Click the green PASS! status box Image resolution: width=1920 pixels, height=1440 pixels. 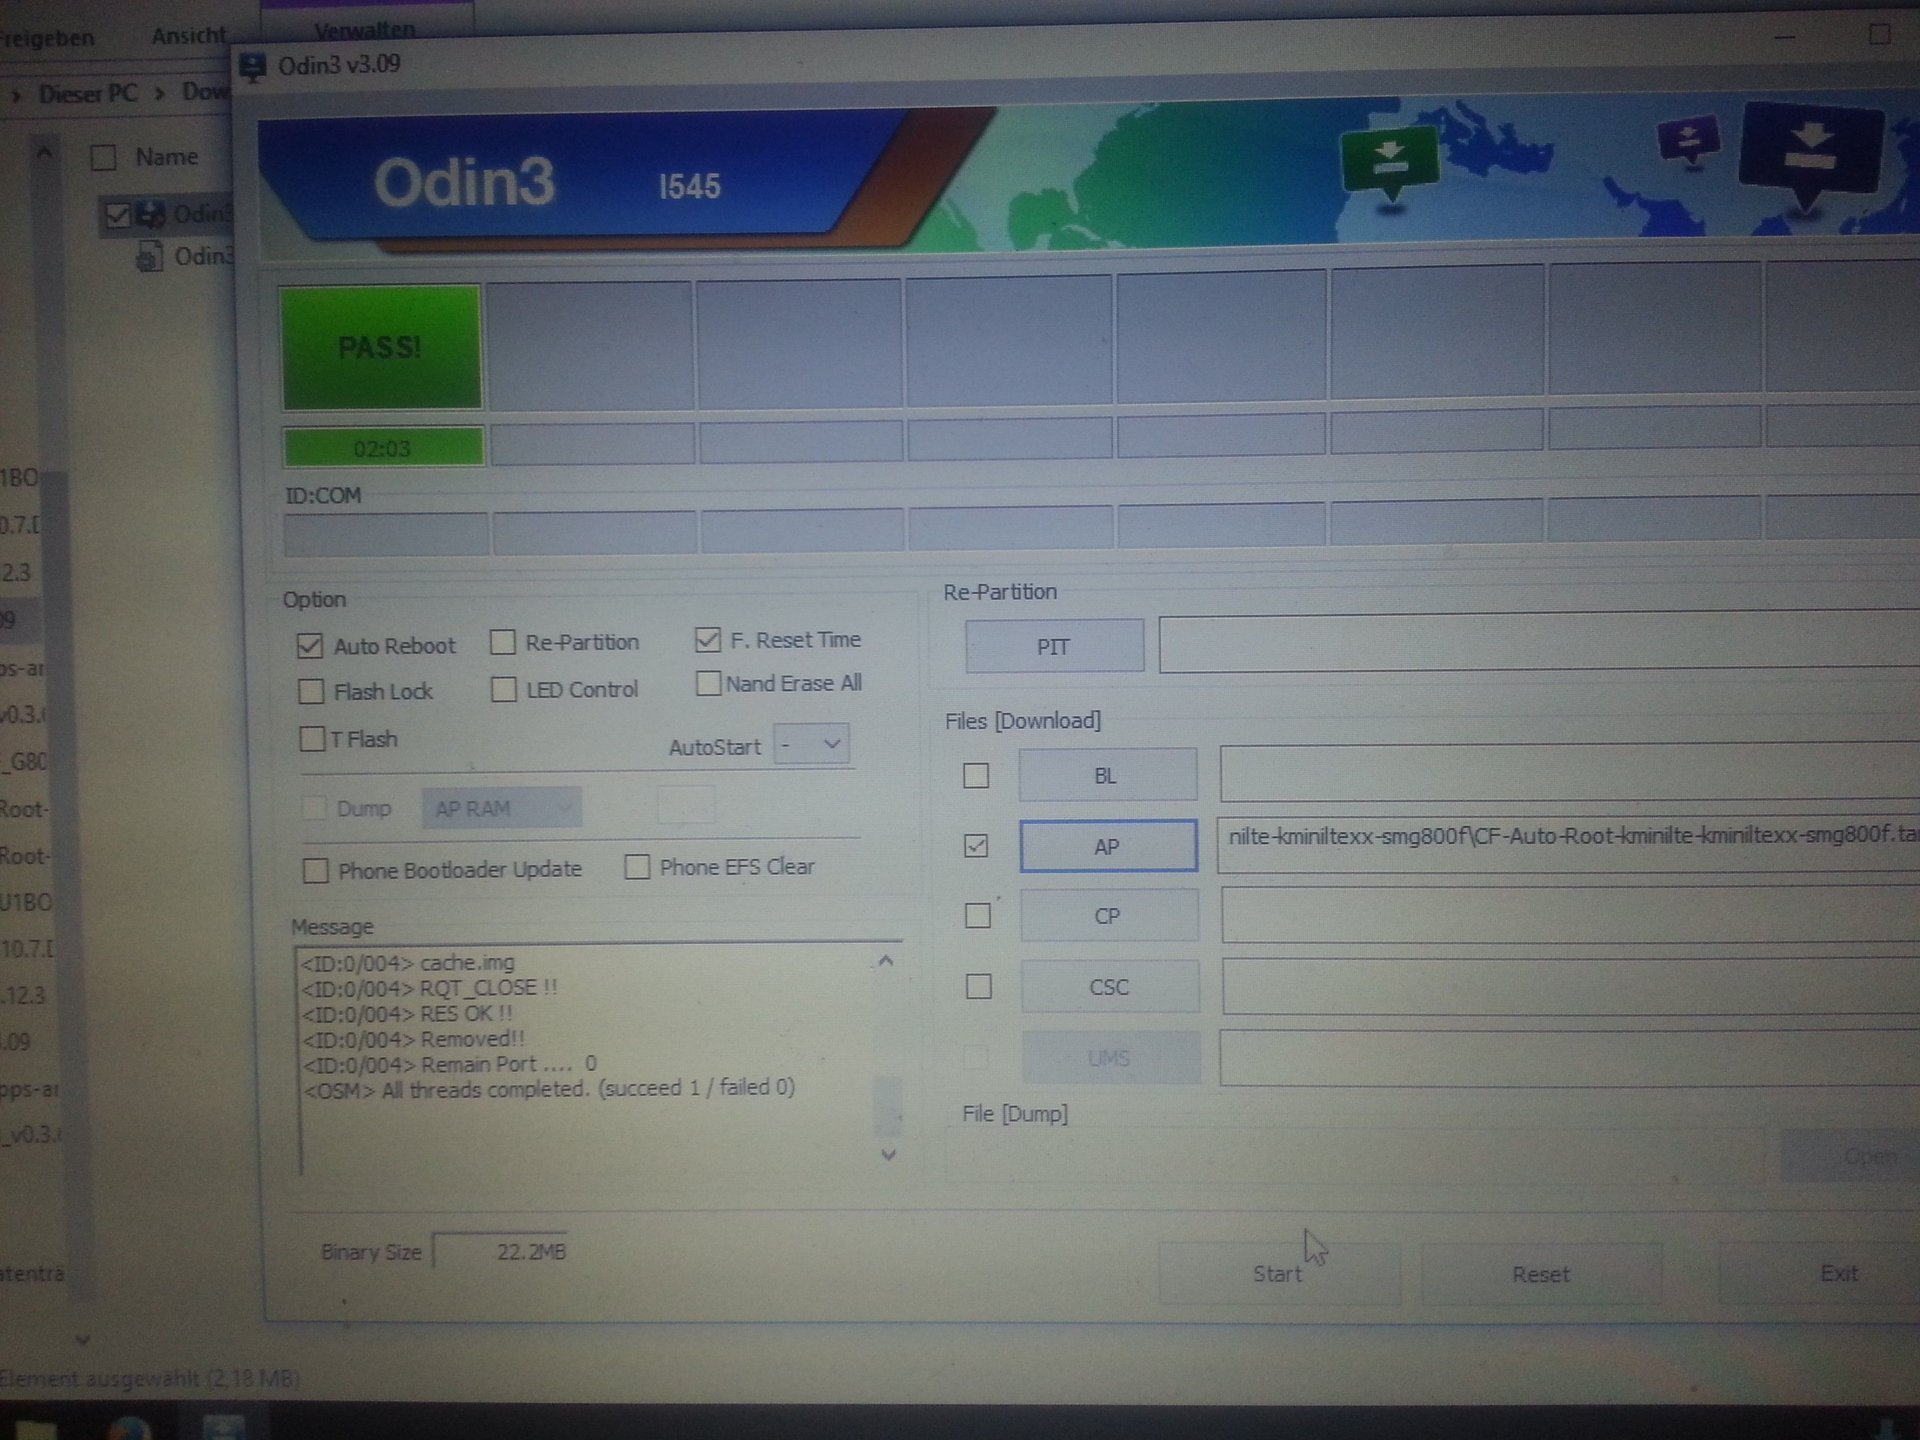coord(381,347)
